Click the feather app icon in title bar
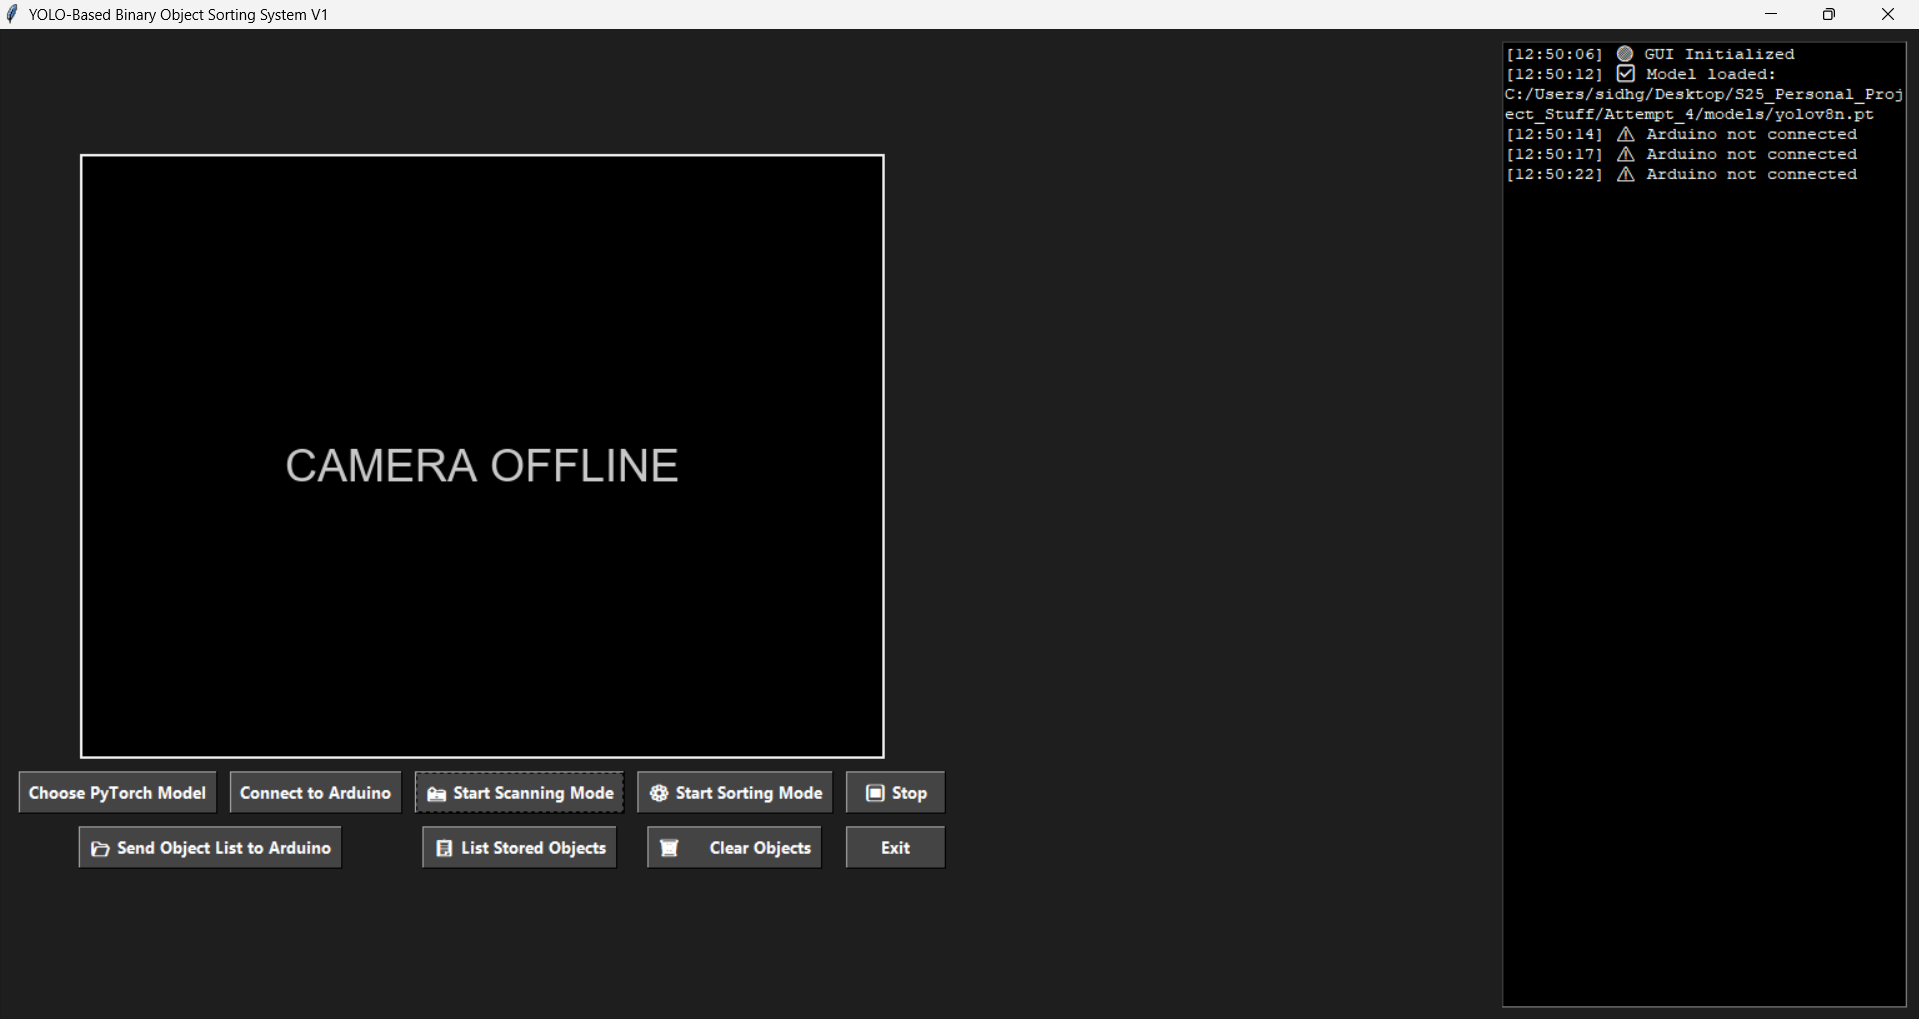 tap(12, 14)
